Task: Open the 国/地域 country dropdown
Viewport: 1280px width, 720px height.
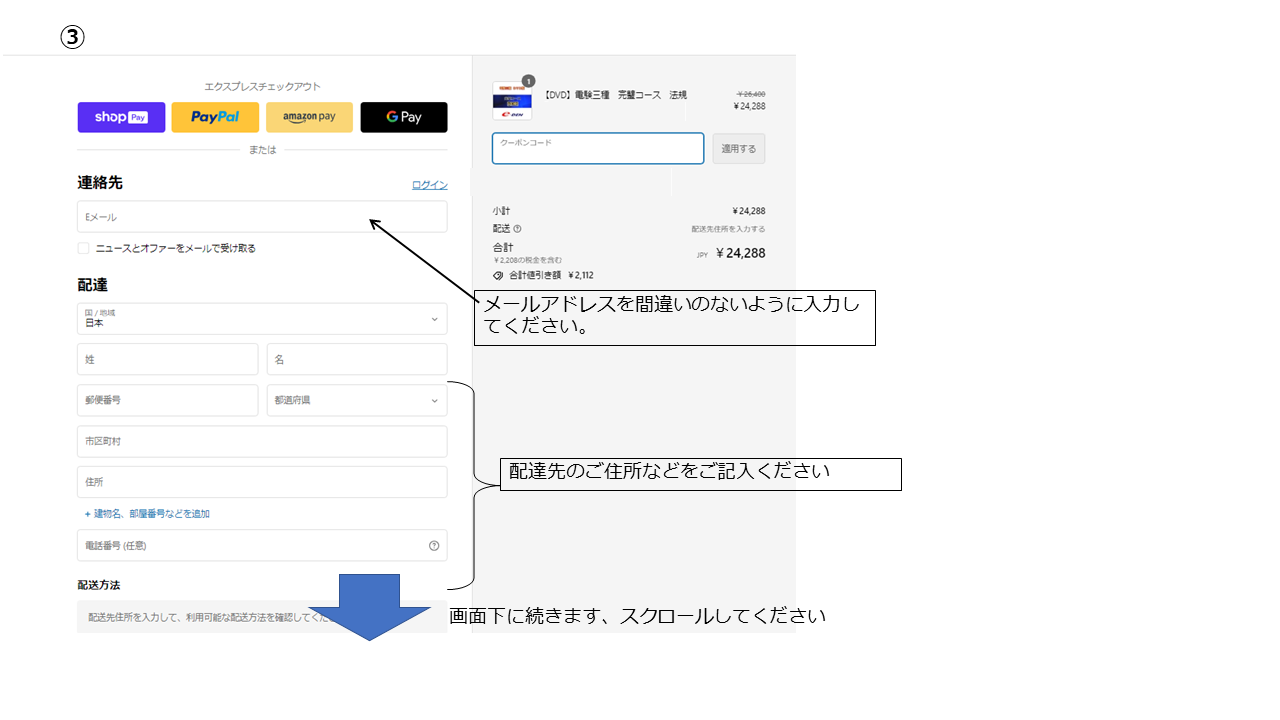Action: pyautogui.click(x=262, y=319)
